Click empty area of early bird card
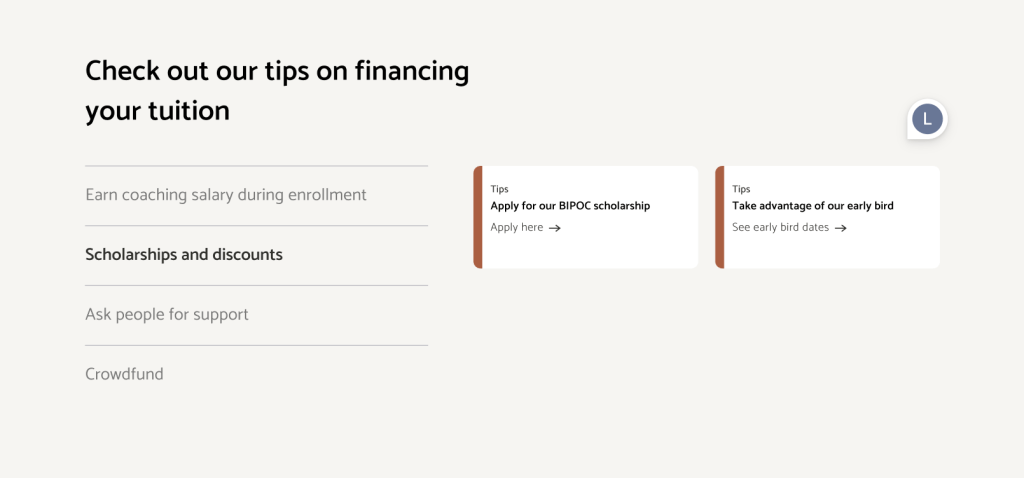Image resolution: width=1024 pixels, height=478 pixels. click(880, 250)
